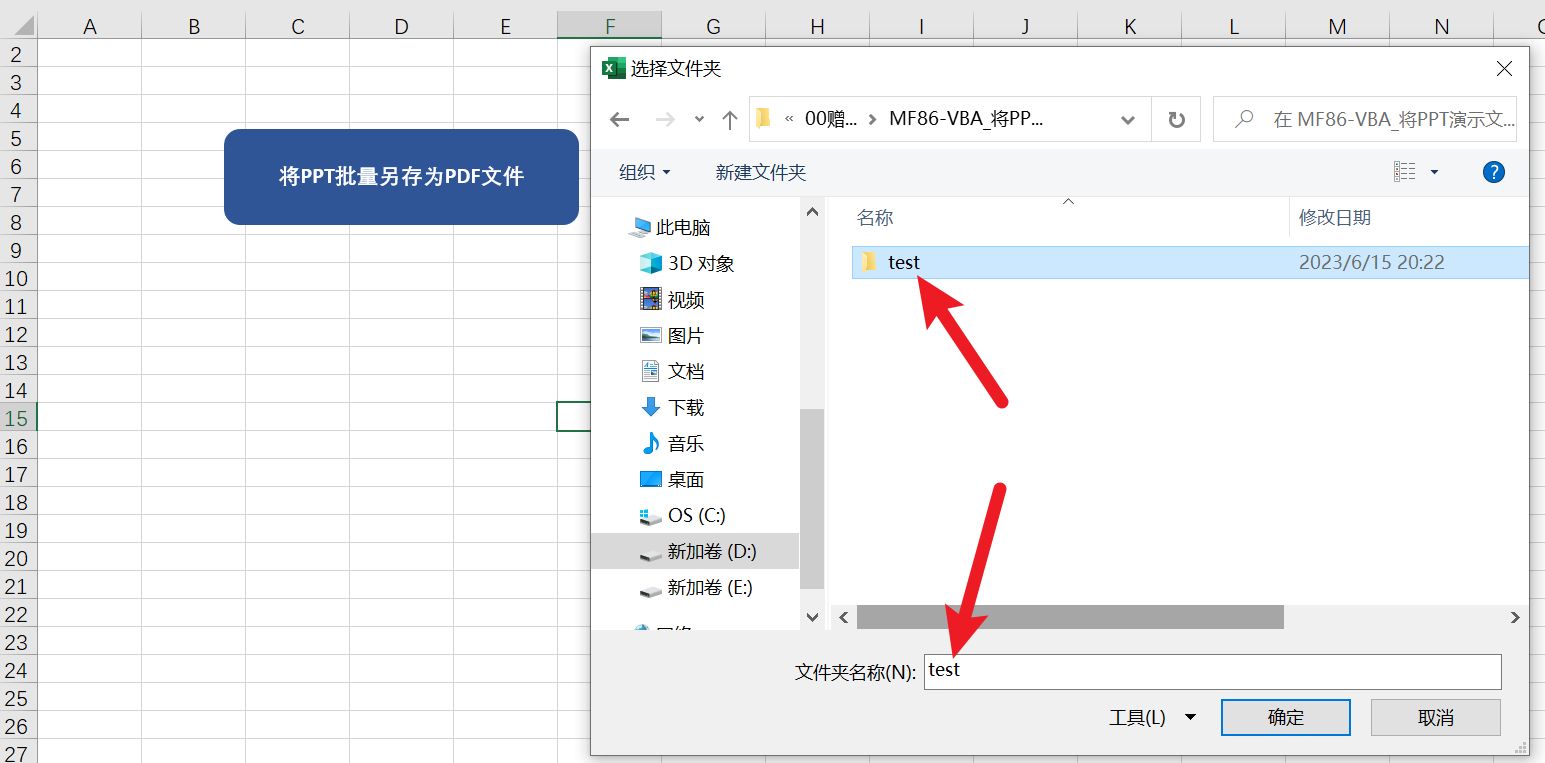
Task: Select column C header in Excel
Action: (x=298, y=26)
